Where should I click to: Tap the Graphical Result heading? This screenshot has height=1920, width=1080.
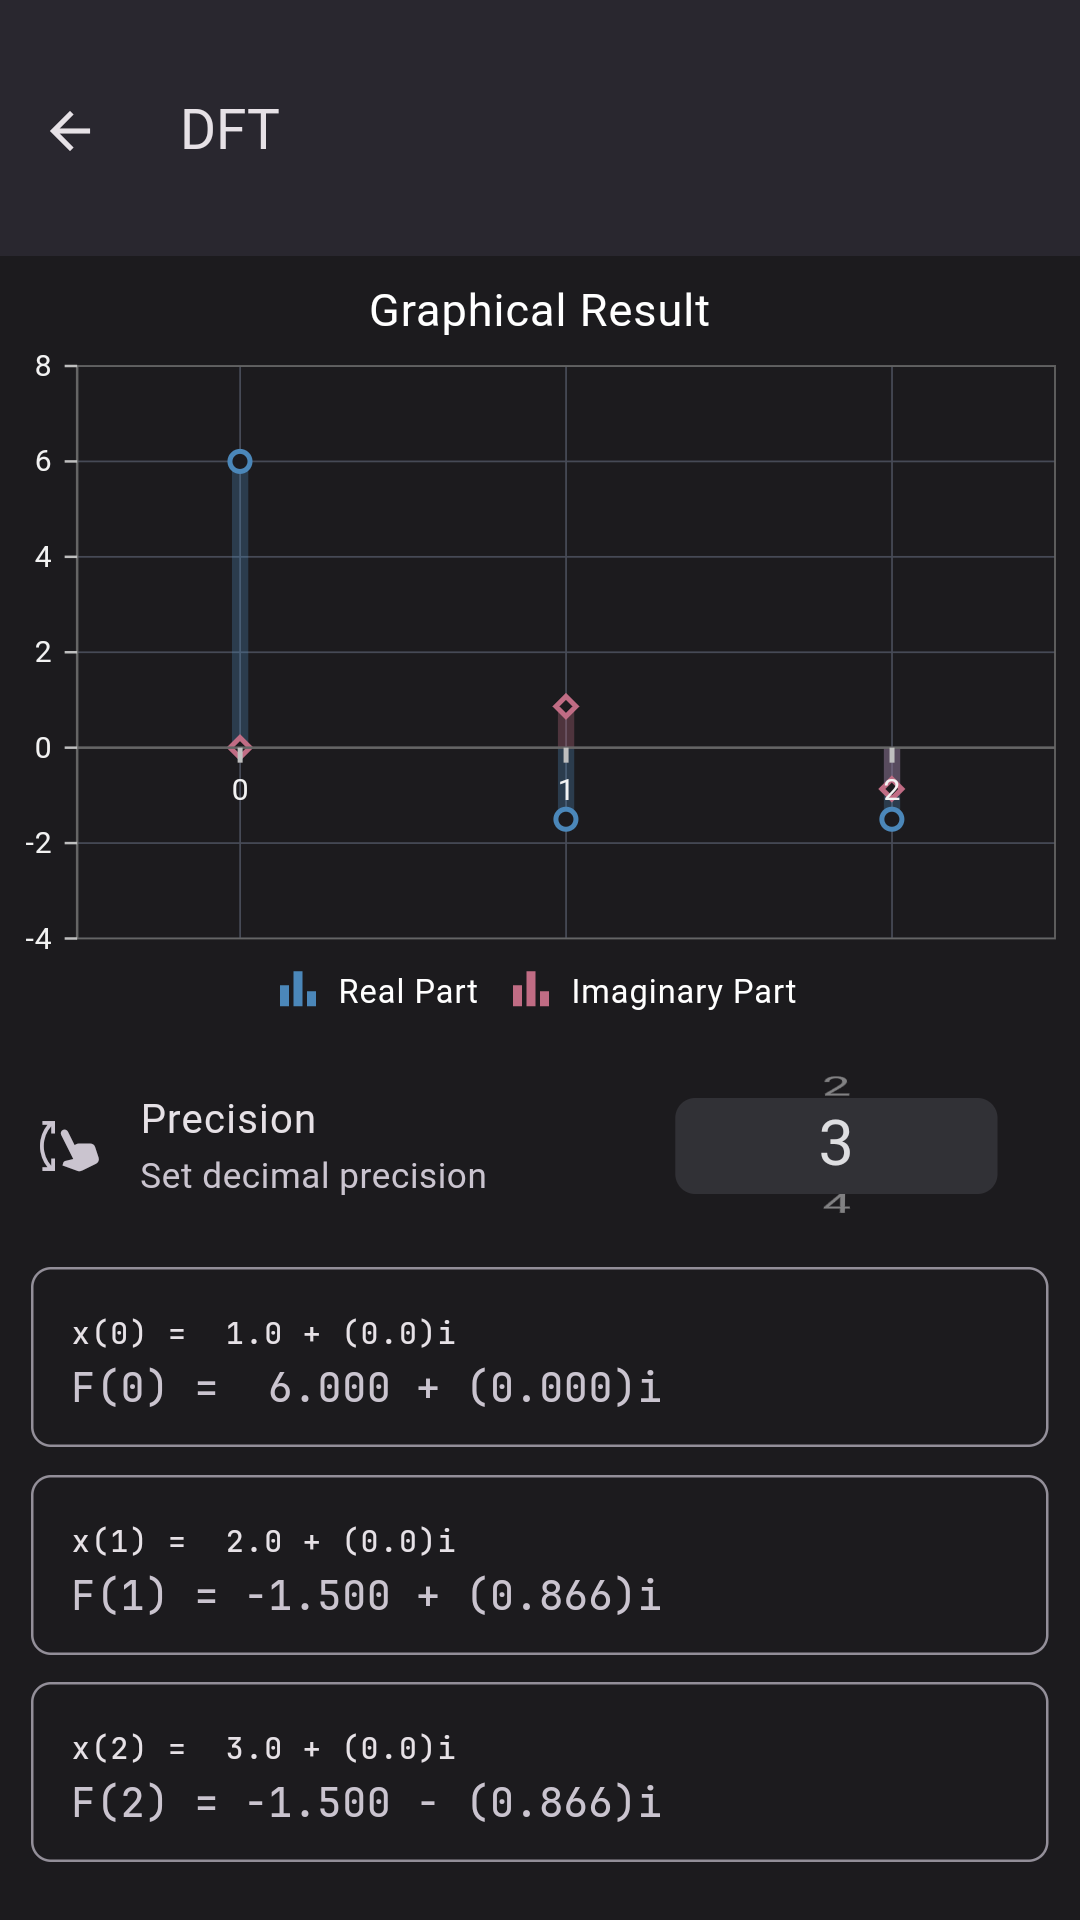(540, 311)
